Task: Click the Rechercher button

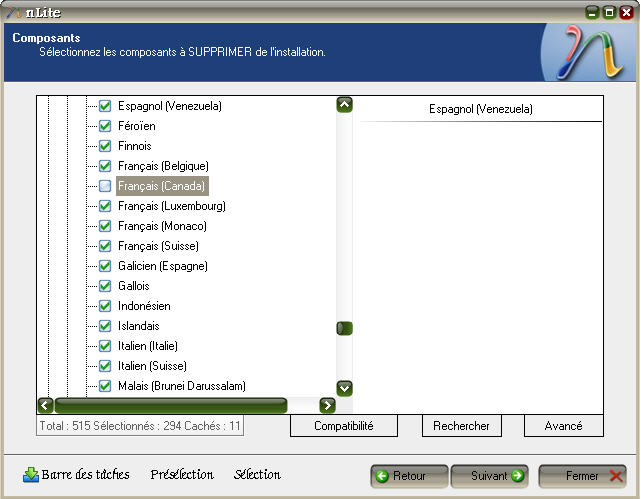Action: [x=462, y=426]
